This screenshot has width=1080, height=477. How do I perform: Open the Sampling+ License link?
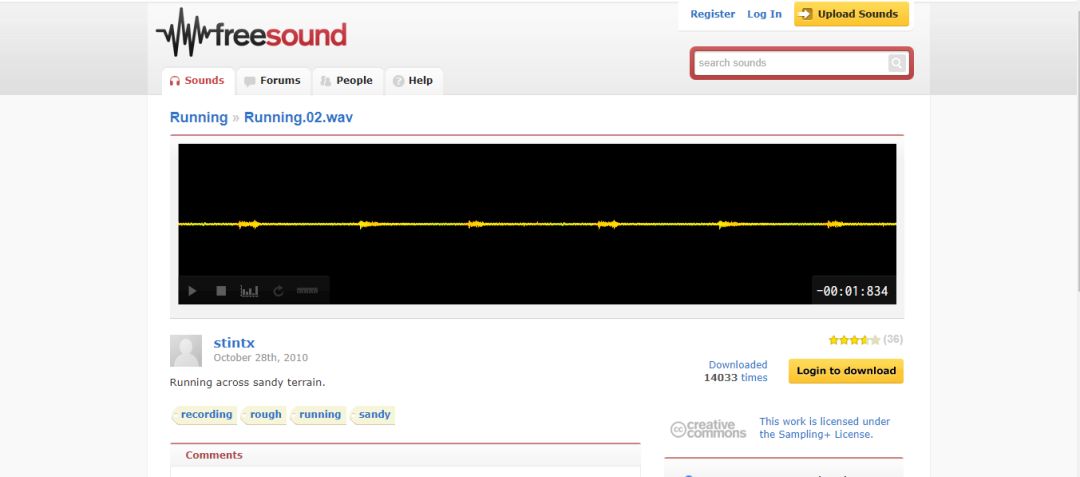(x=824, y=427)
